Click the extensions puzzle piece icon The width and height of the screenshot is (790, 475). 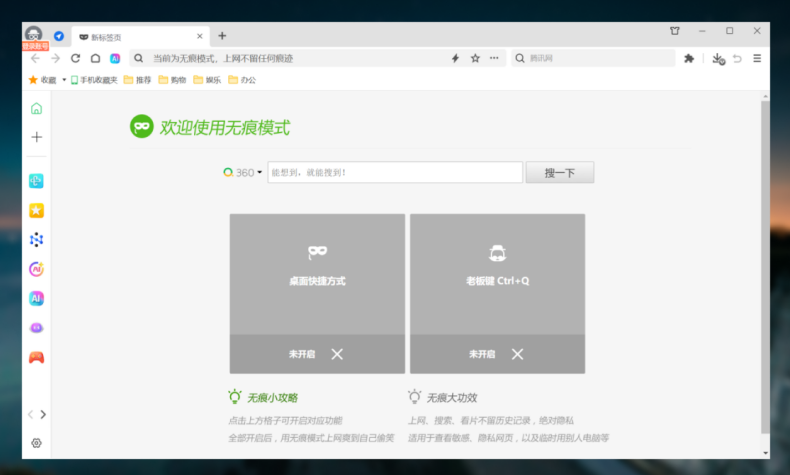point(689,59)
